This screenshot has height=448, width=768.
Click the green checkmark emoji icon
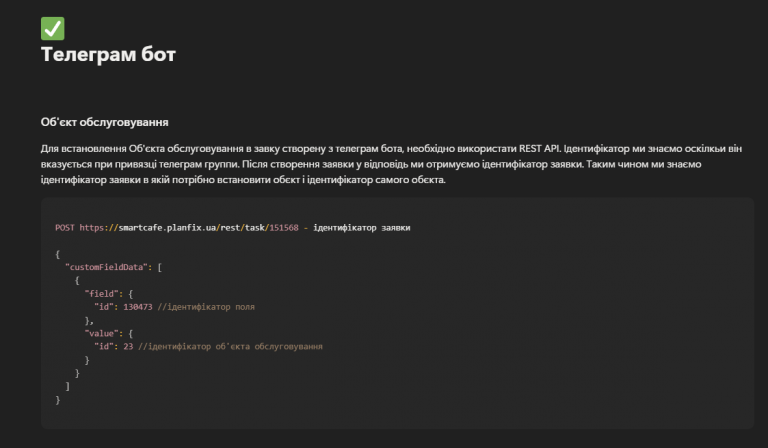[52, 28]
